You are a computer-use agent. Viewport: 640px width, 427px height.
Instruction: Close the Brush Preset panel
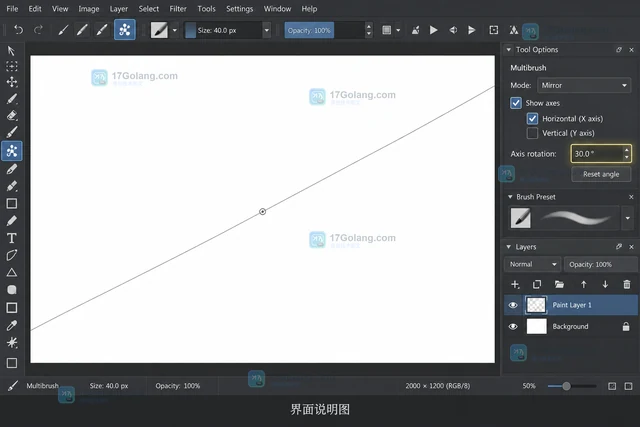click(x=631, y=197)
